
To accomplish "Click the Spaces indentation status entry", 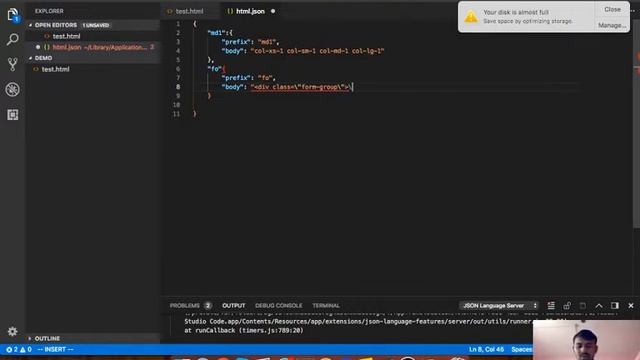I will [x=522, y=350].
